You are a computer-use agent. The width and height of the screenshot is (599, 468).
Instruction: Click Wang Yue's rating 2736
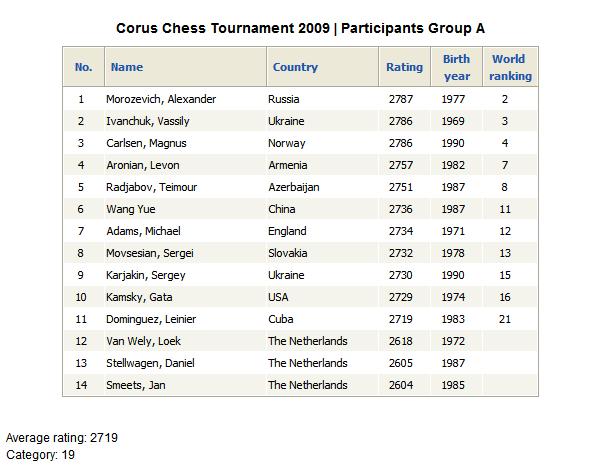[x=400, y=209]
